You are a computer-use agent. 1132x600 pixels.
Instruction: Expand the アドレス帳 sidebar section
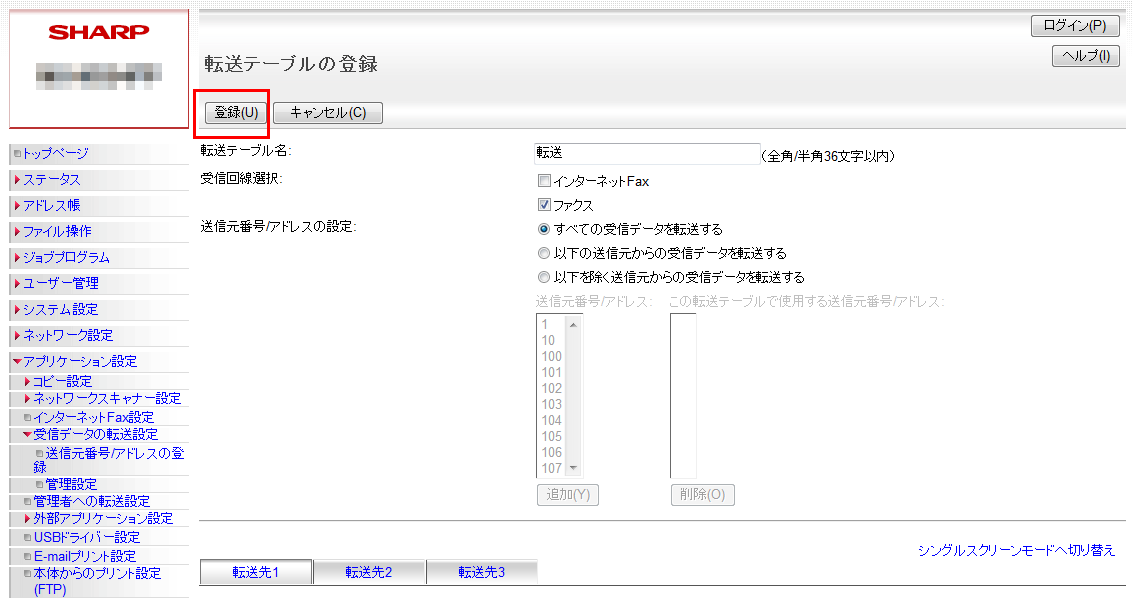(51, 206)
